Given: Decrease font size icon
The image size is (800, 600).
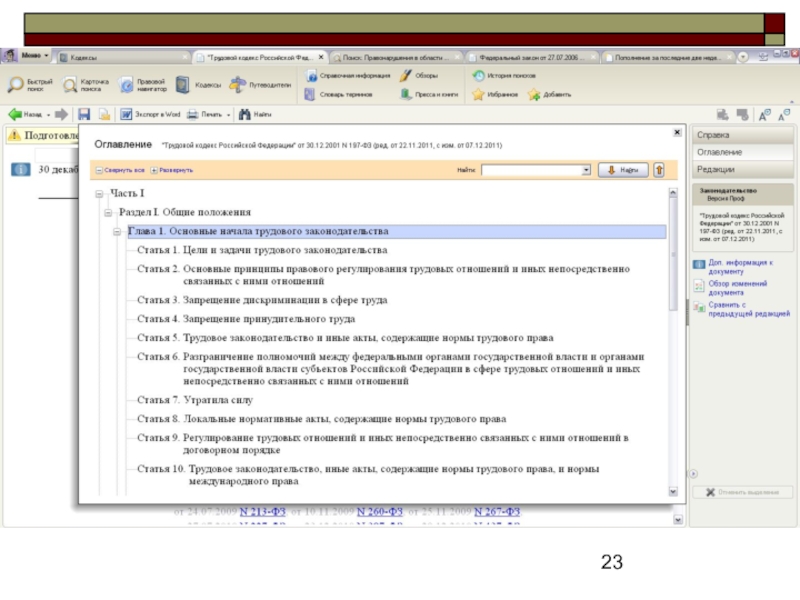Looking at the screenshot, I should (784, 115).
